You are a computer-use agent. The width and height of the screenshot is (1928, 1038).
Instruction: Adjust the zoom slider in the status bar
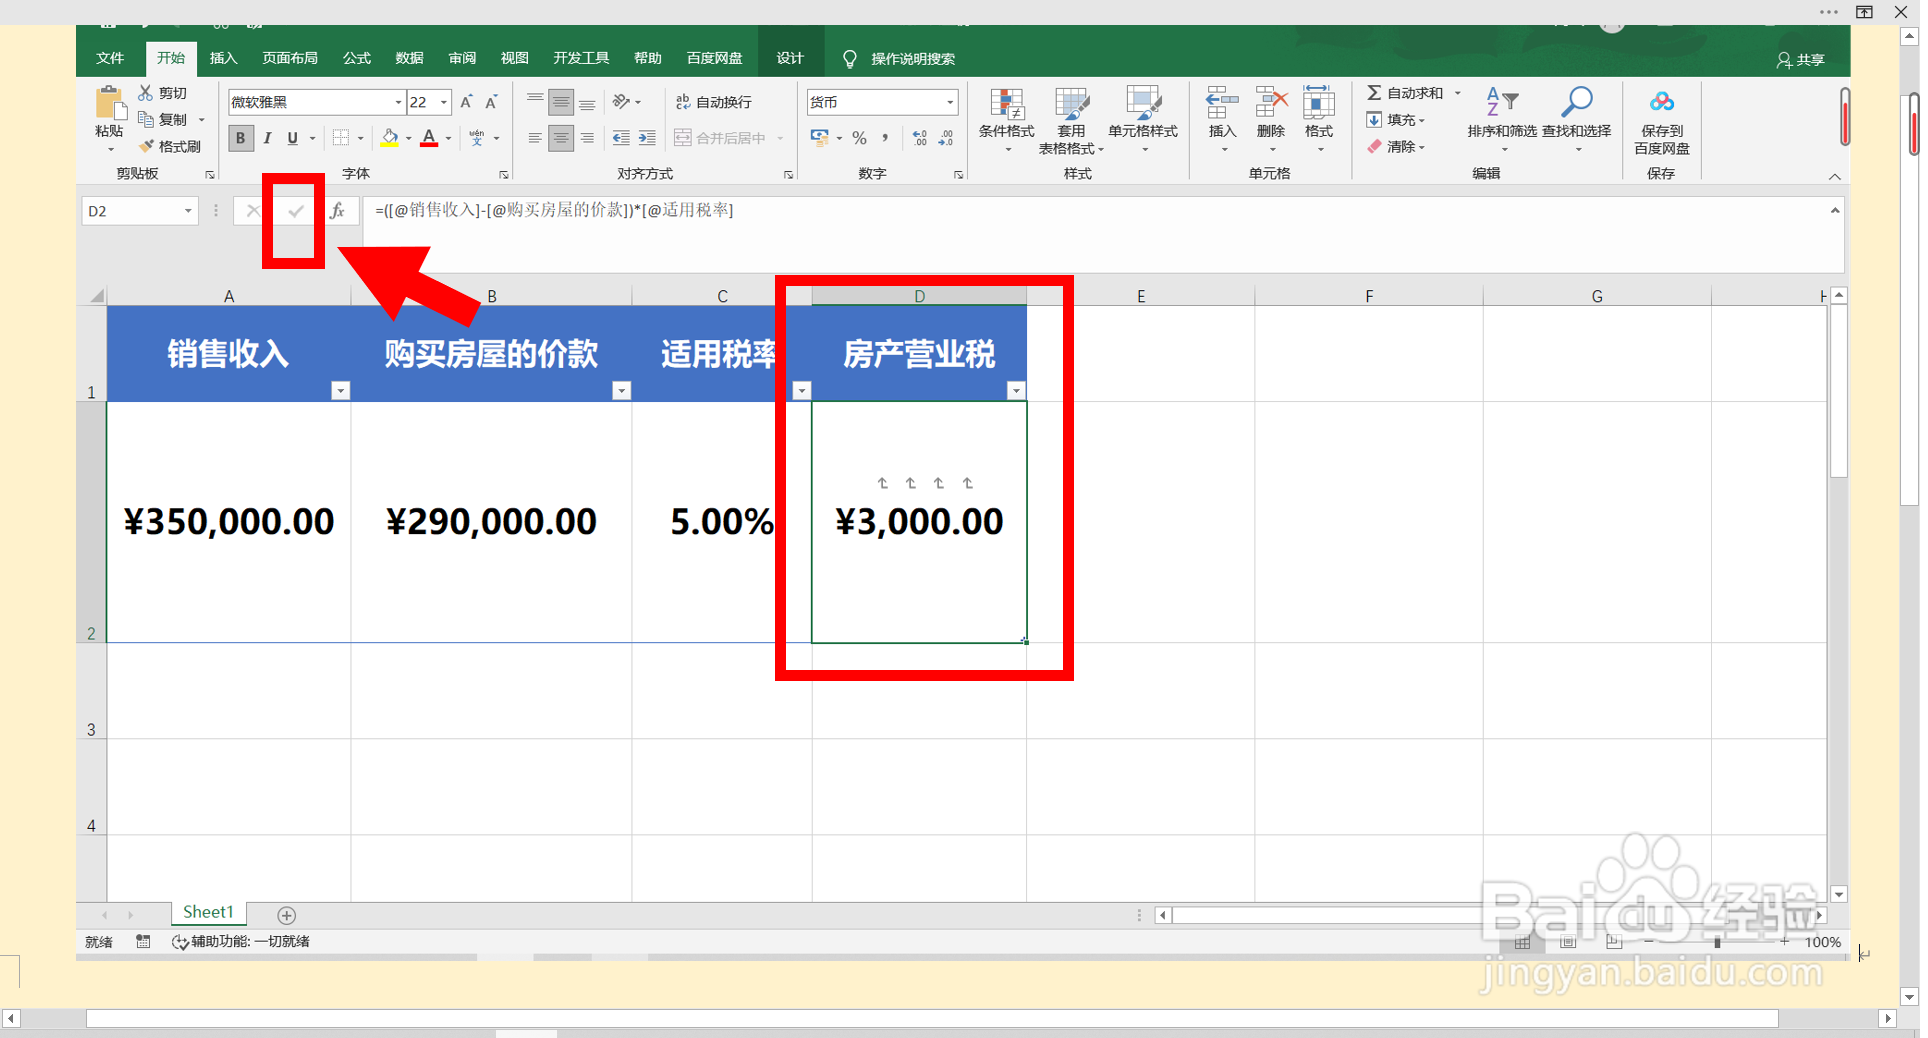(x=1718, y=941)
